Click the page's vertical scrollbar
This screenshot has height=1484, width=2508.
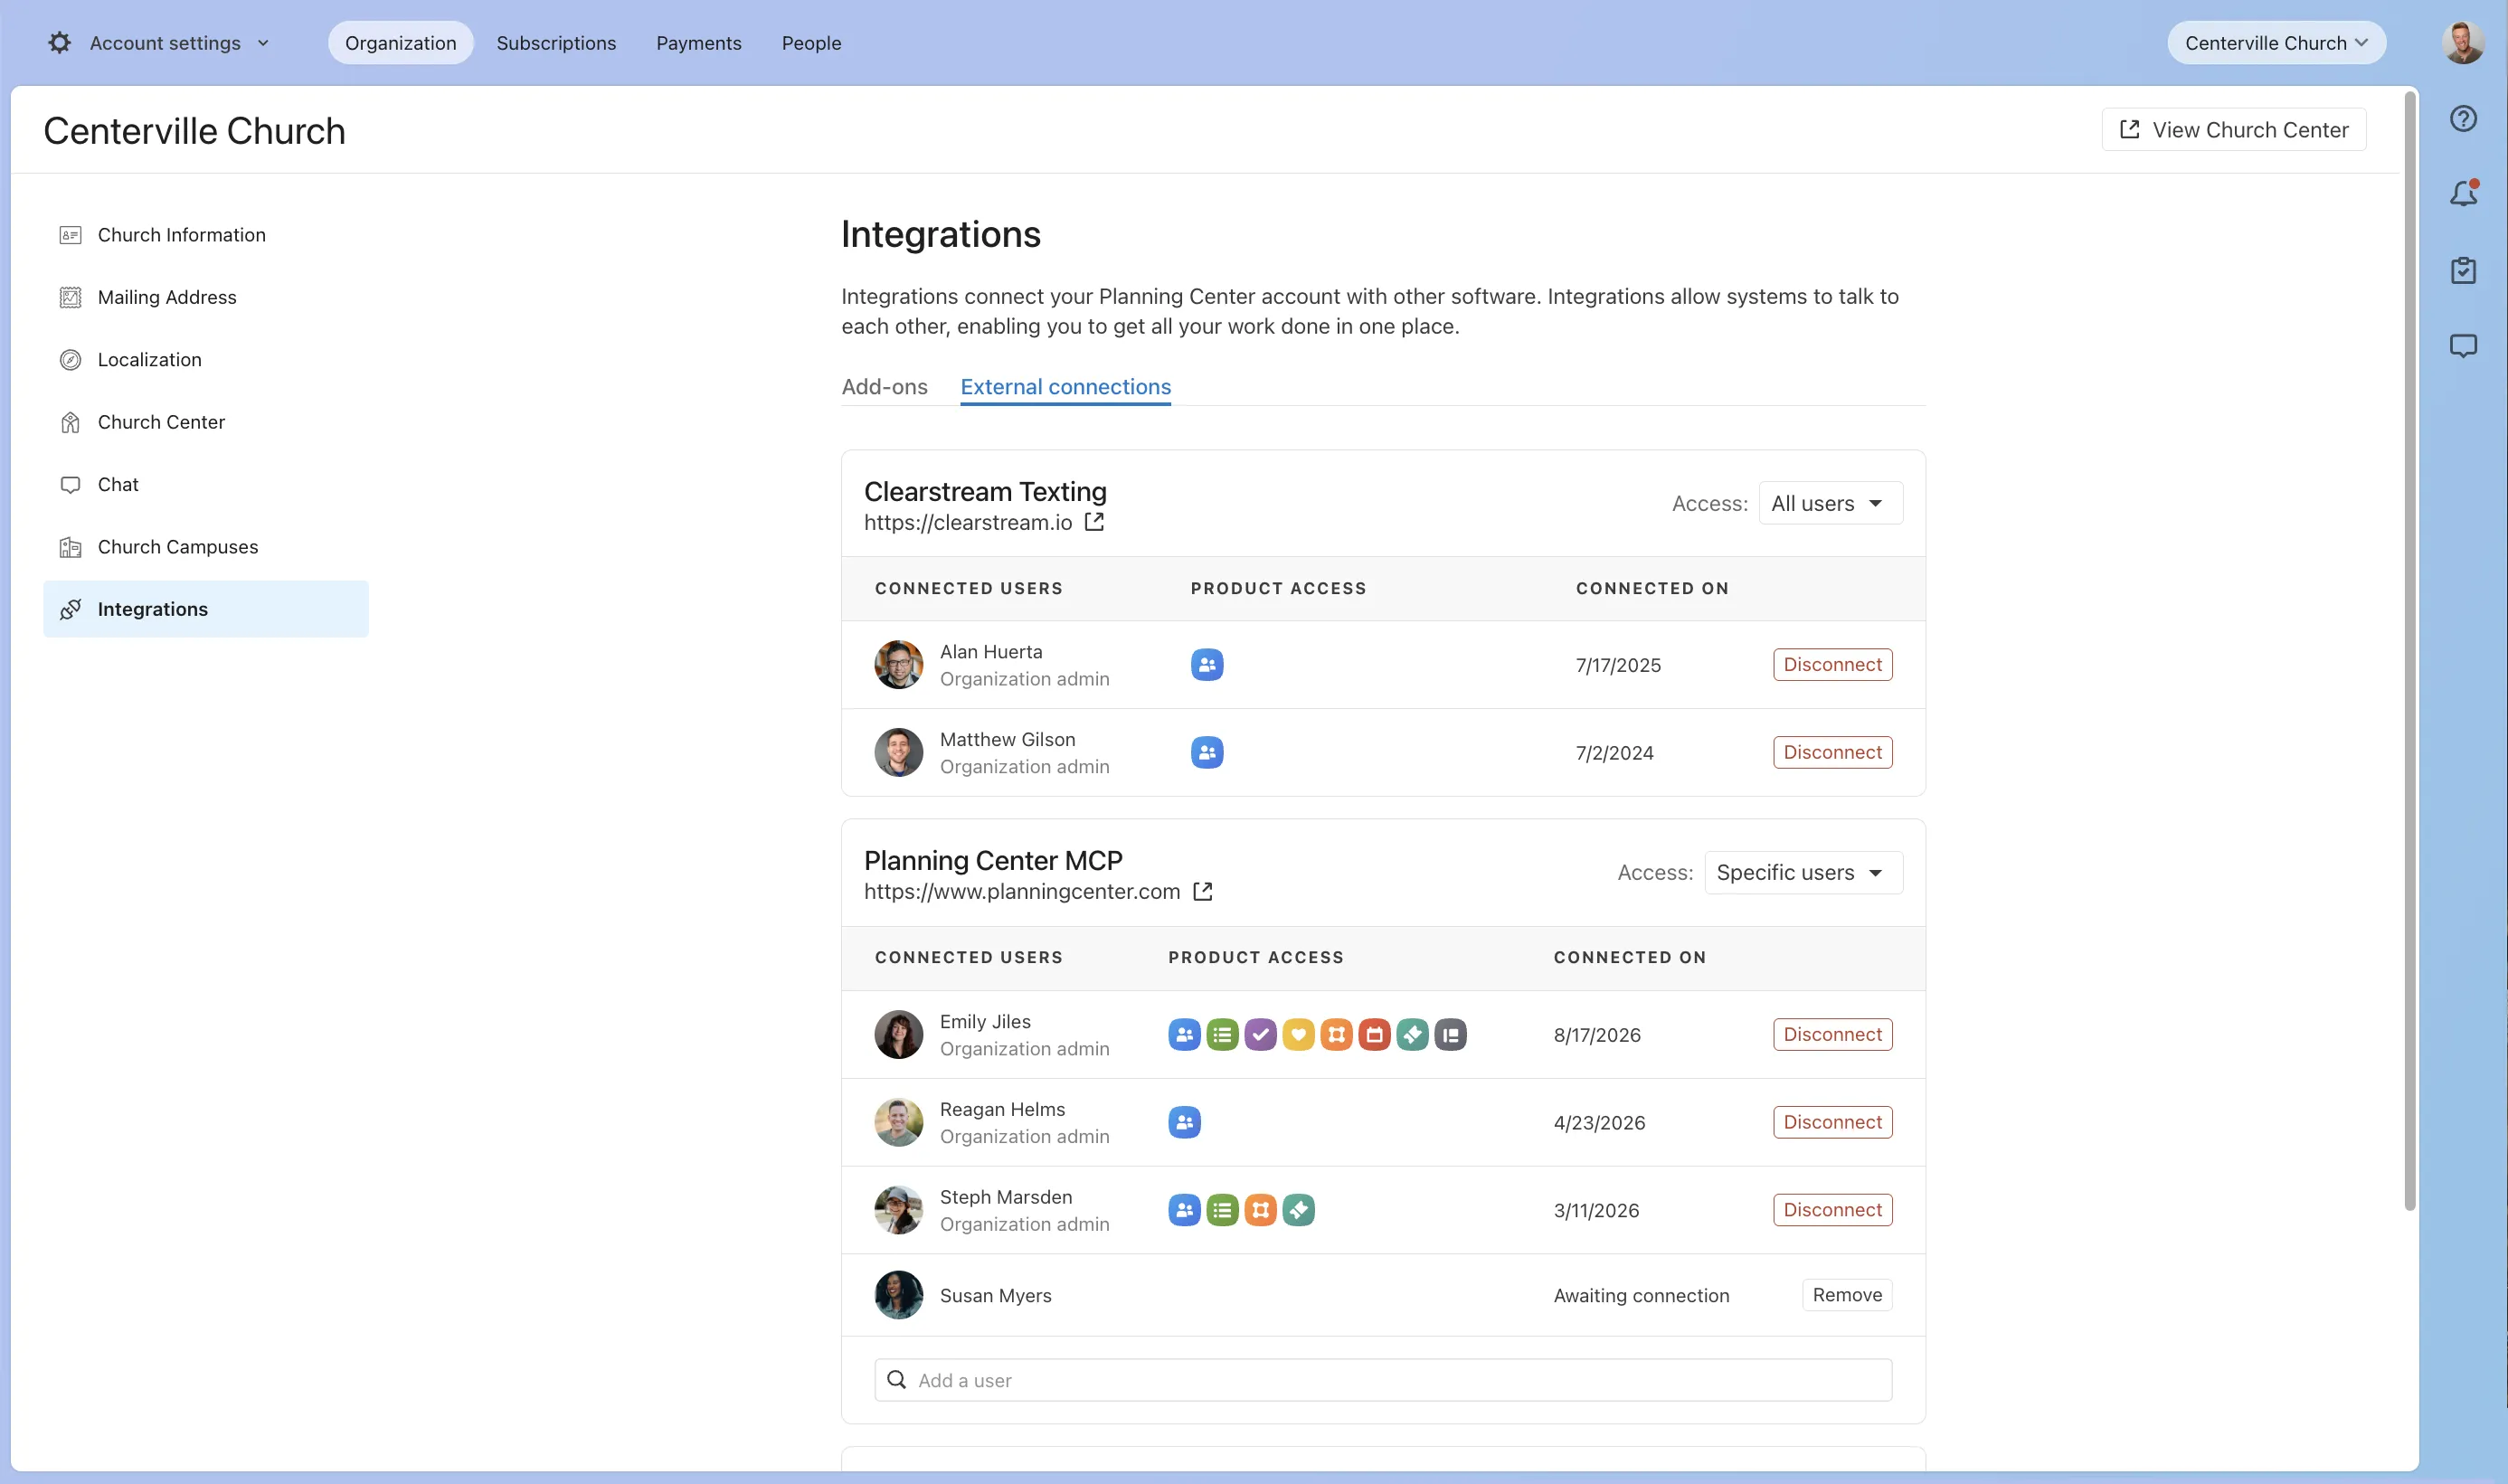pyautogui.click(x=2411, y=650)
